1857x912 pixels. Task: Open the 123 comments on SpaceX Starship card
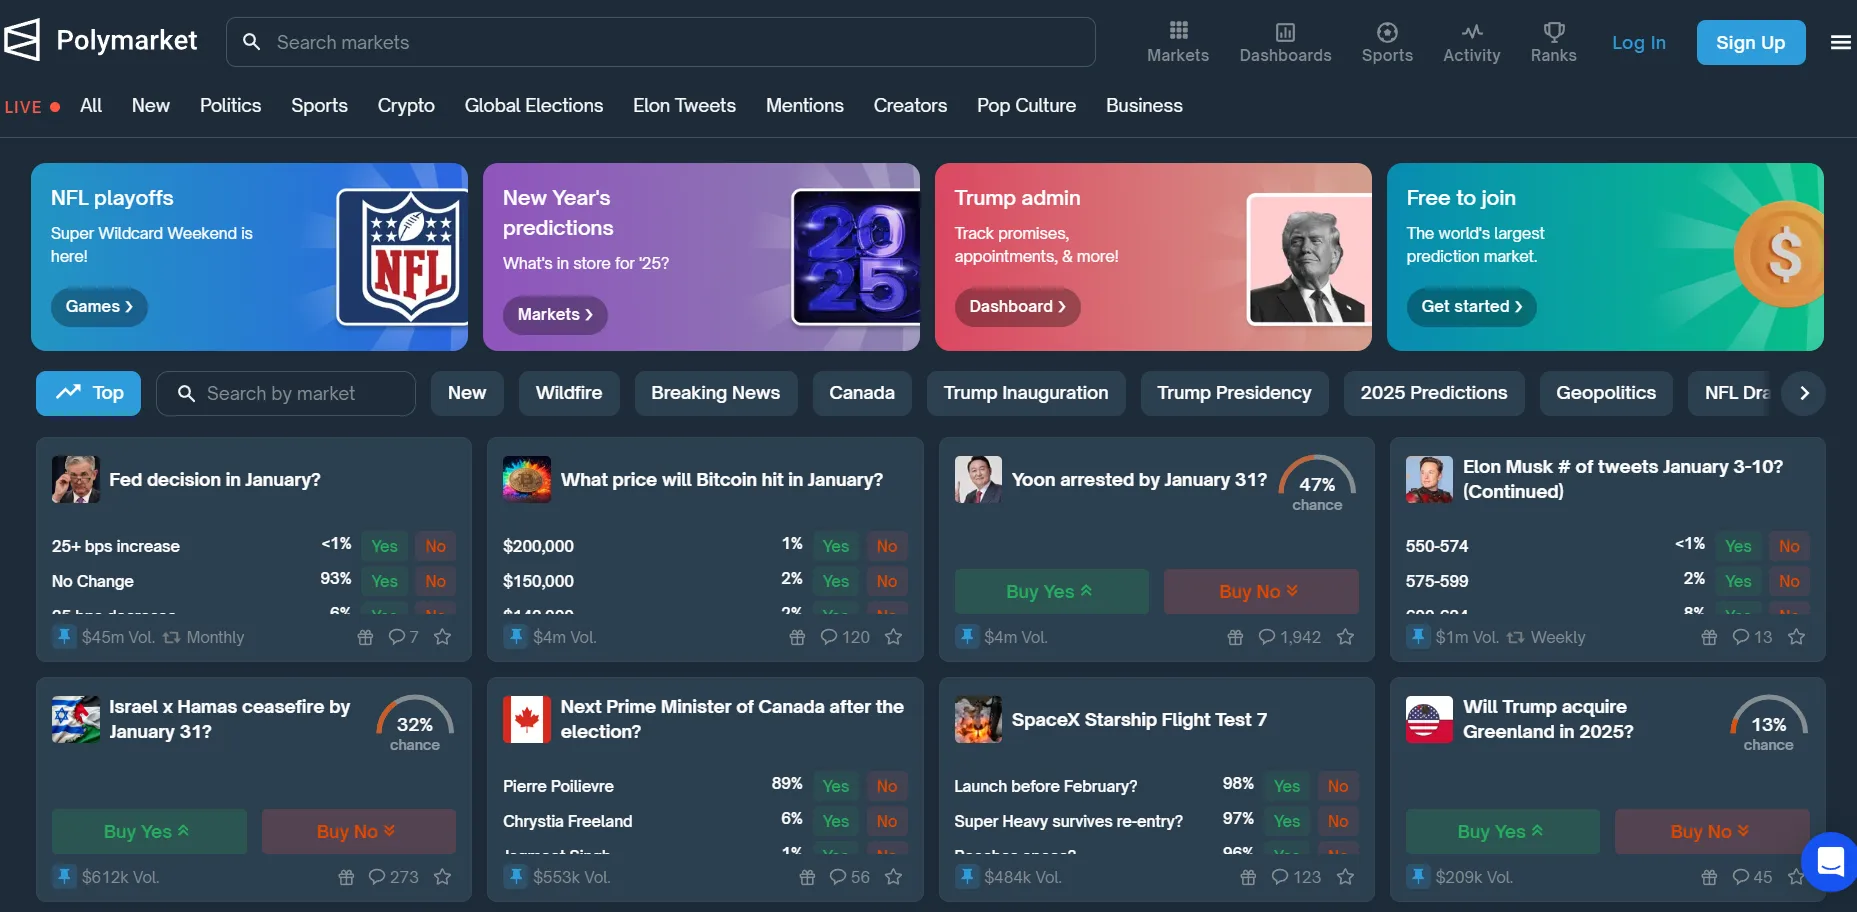coord(1296,877)
